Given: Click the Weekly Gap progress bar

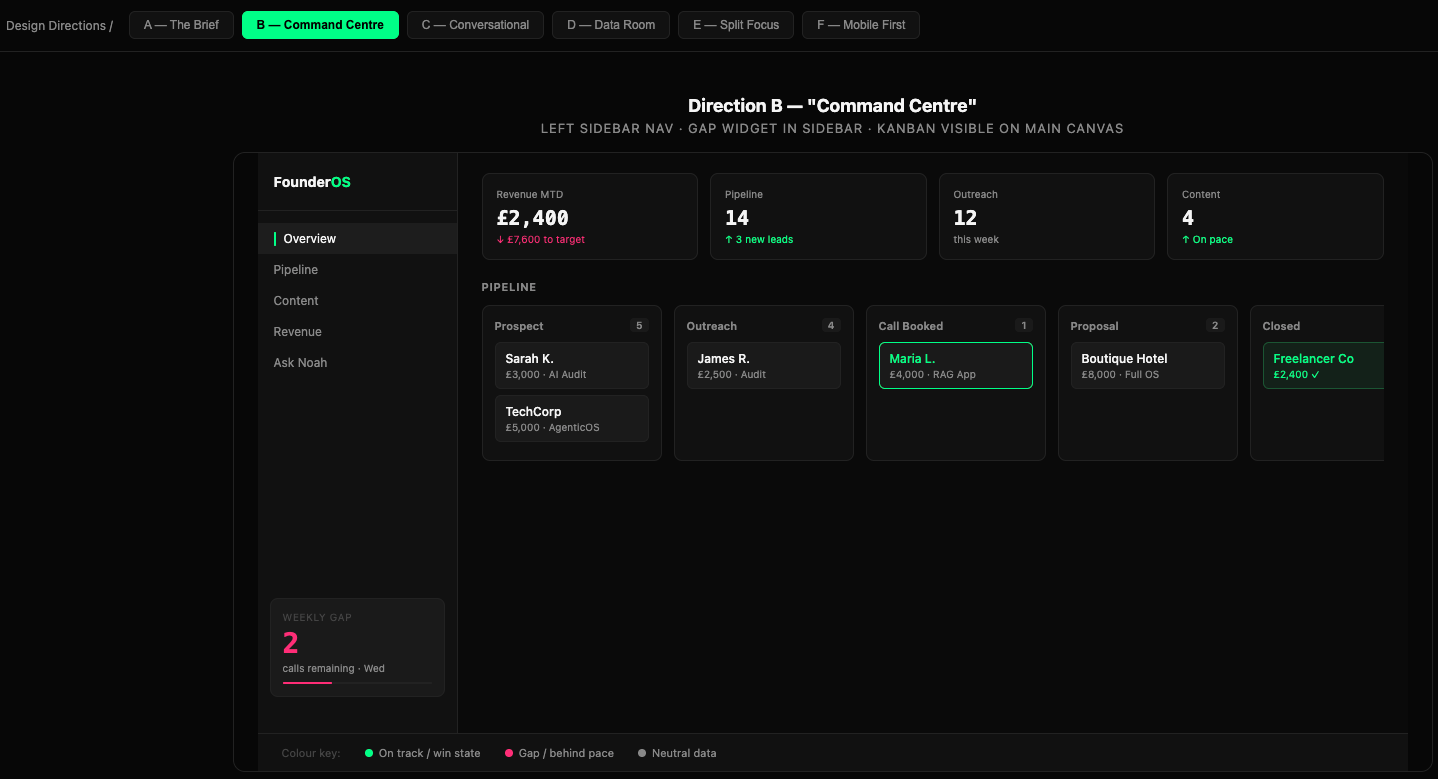Looking at the screenshot, I should coord(357,683).
